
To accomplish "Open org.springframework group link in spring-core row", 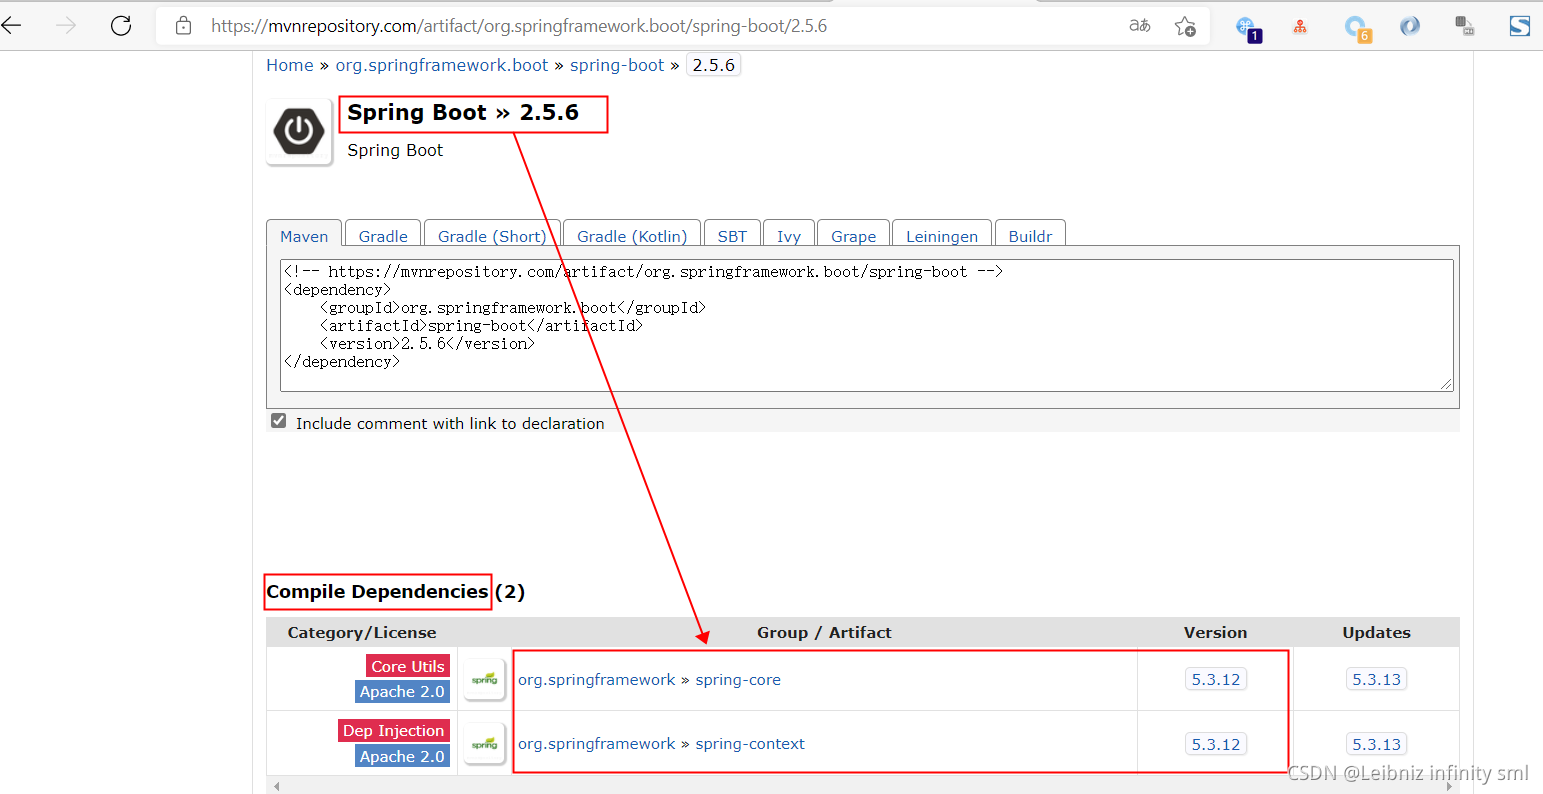I will pyautogui.click(x=597, y=680).
